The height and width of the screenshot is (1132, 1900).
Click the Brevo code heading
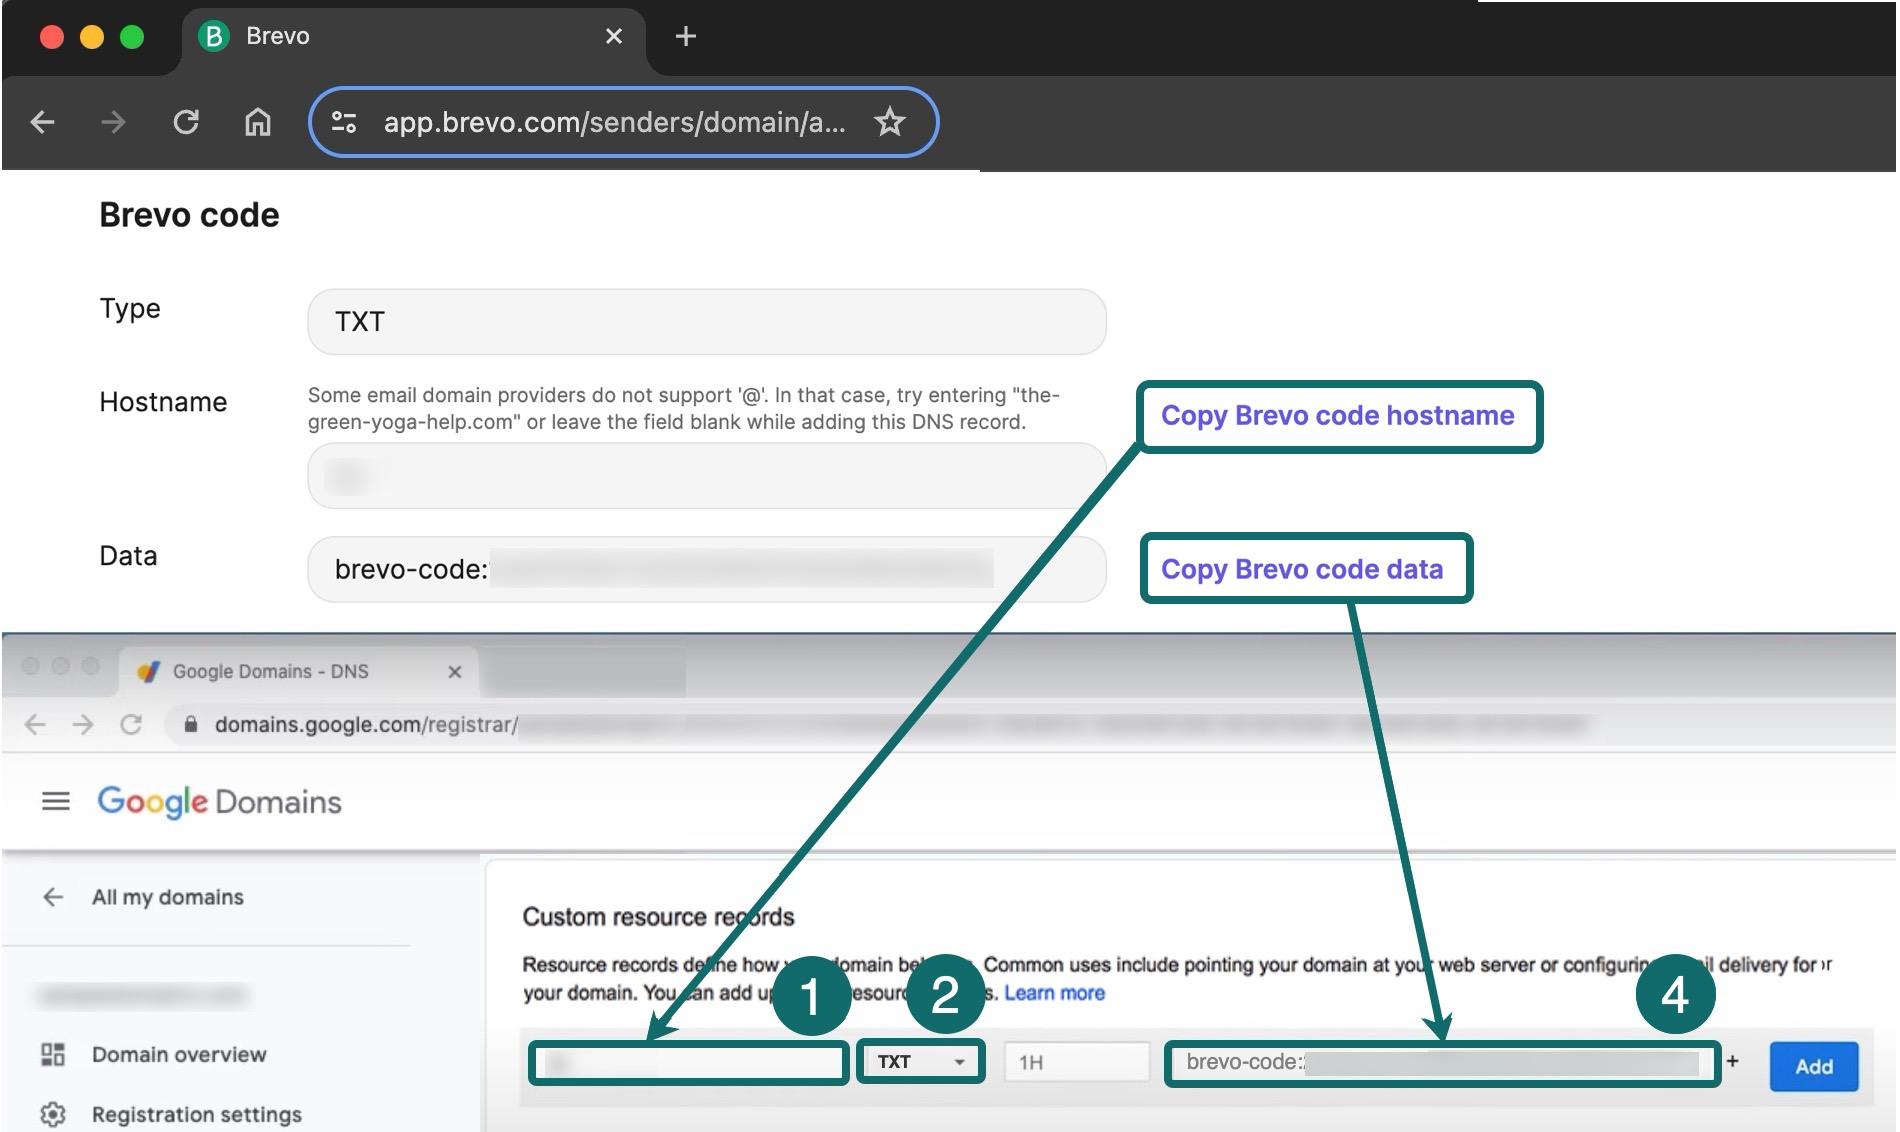189,215
